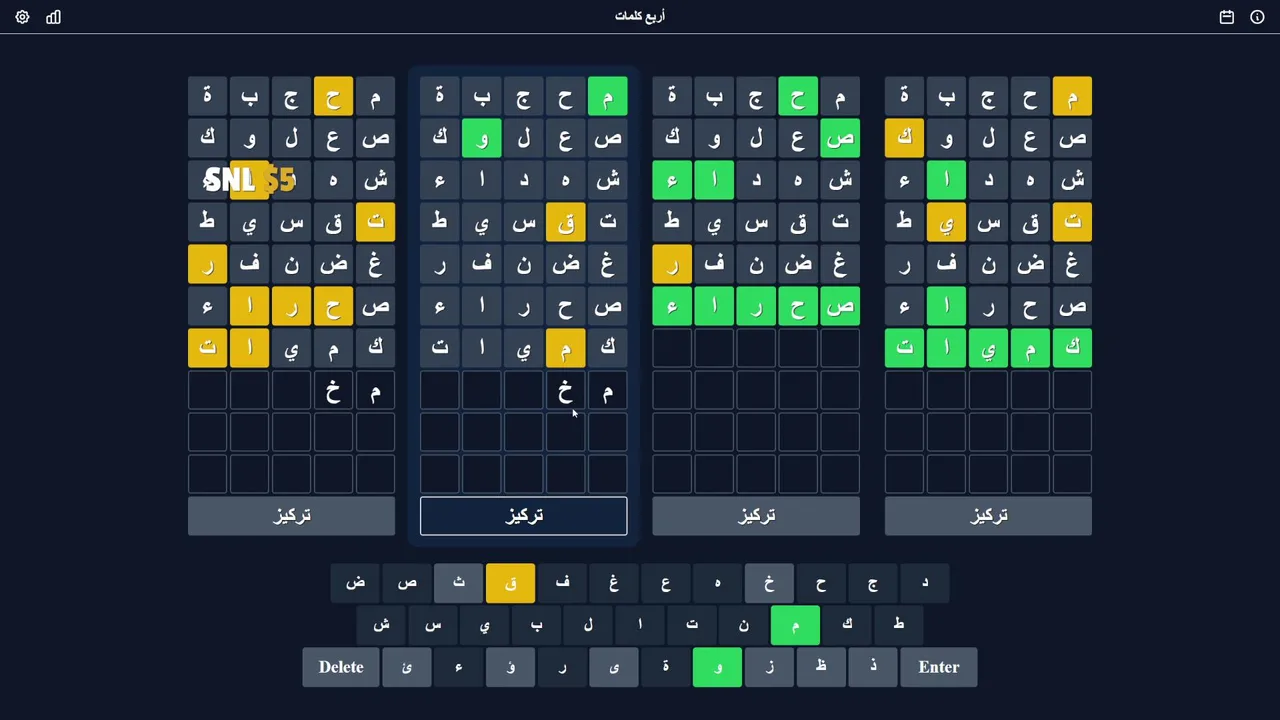Click the first board's تركيز button
The height and width of the screenshot is (720, 1280).
(291, 516)
